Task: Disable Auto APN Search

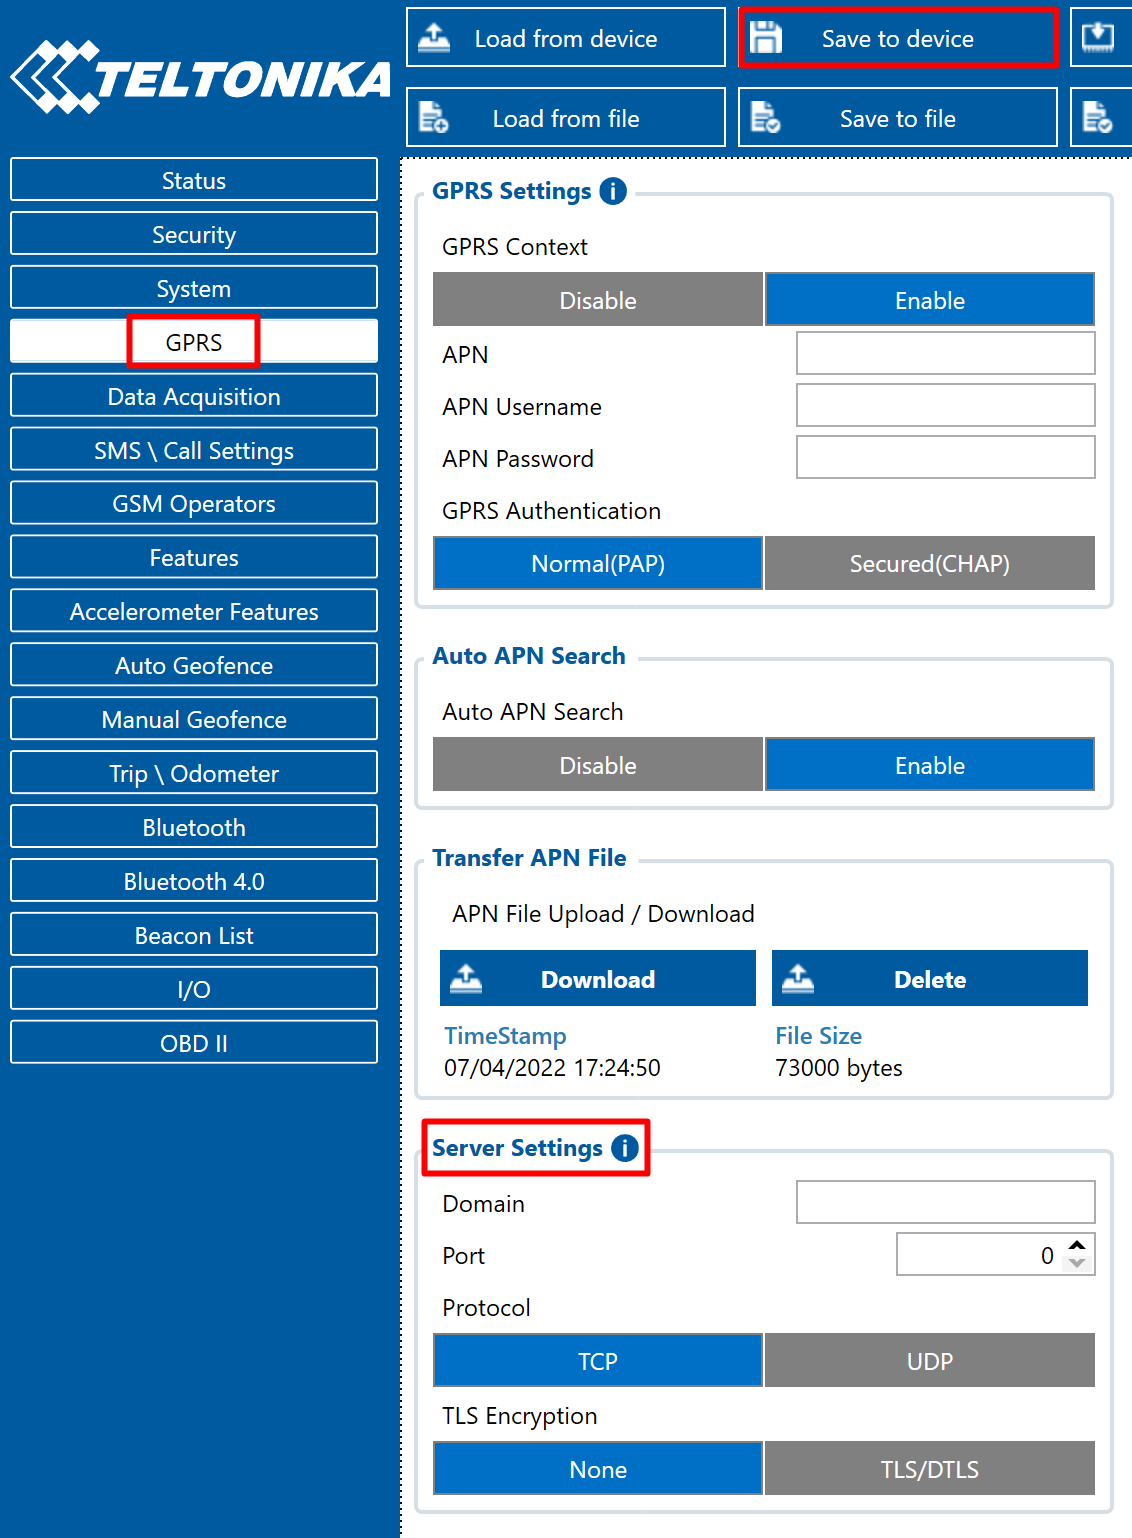Action: 597,765
